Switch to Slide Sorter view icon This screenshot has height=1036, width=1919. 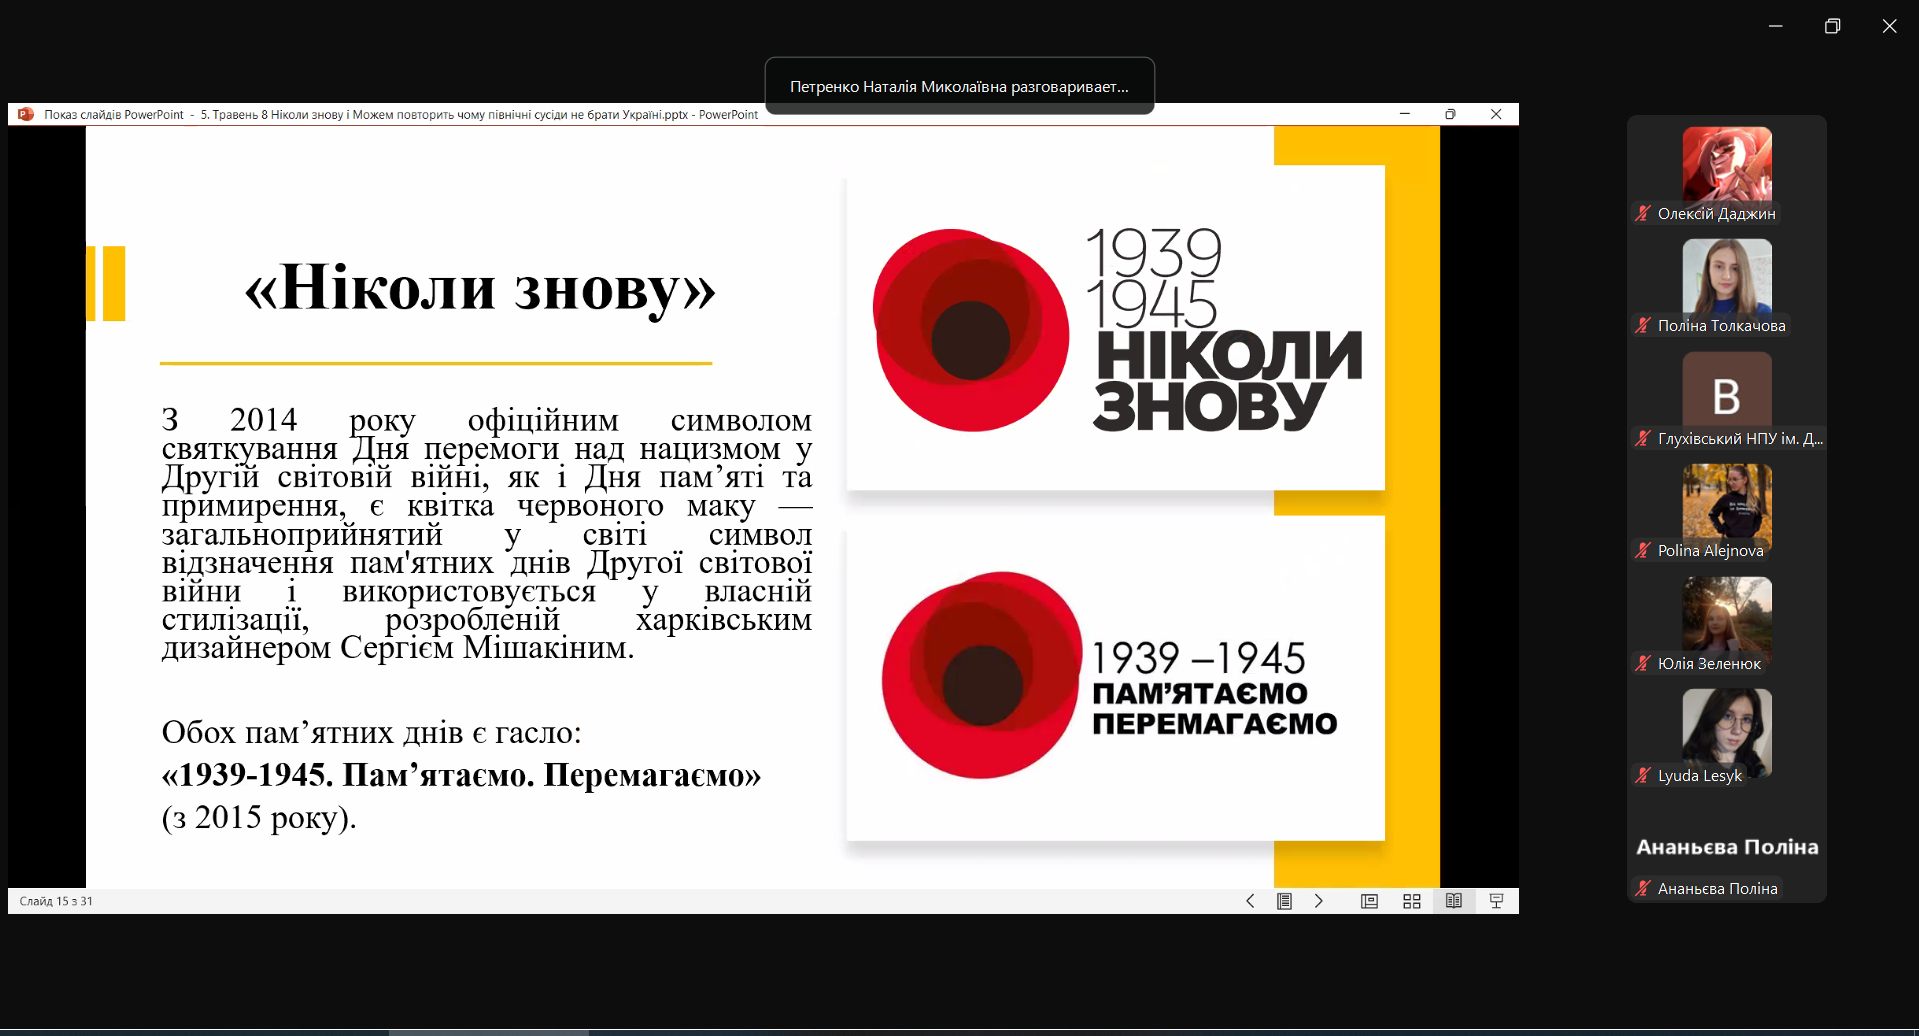[x=1412, y=901]
